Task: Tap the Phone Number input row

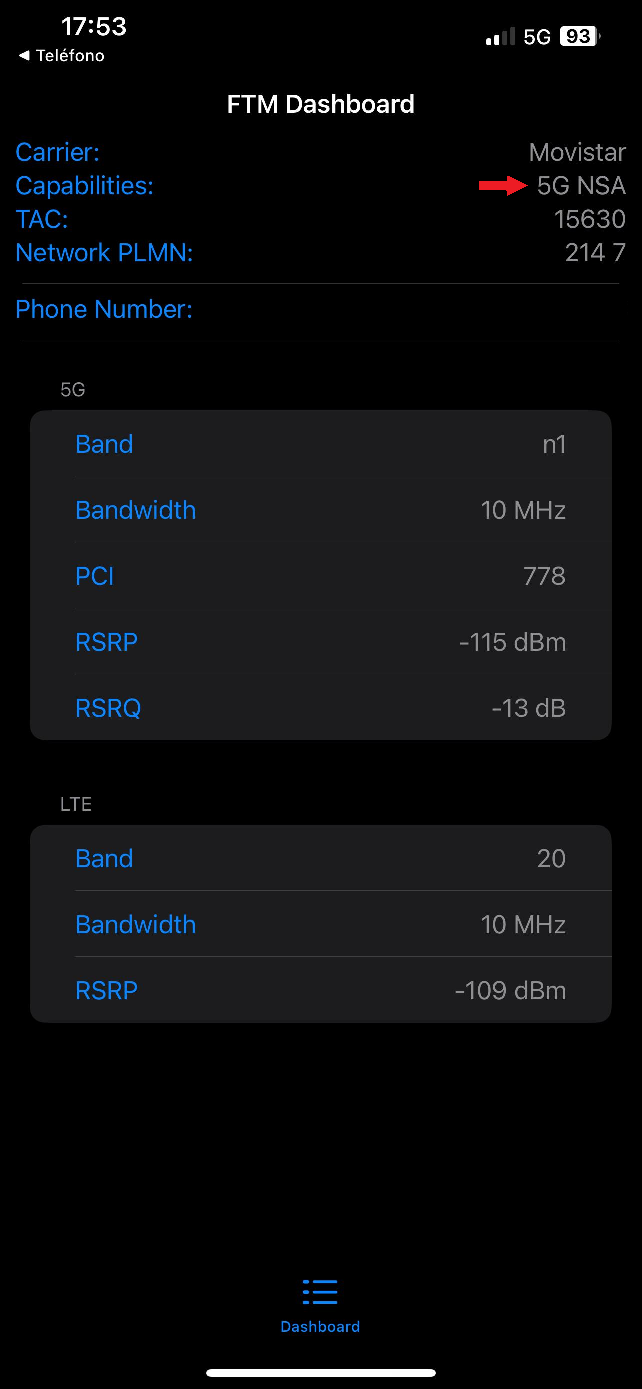Action: click(x=320, y=309)
